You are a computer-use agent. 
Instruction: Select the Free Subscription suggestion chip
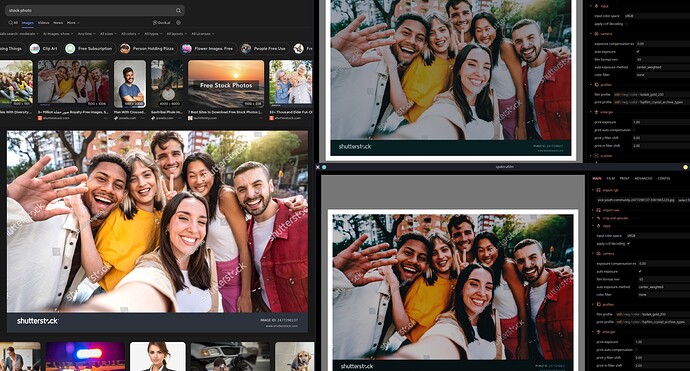(x=90, y=48)
